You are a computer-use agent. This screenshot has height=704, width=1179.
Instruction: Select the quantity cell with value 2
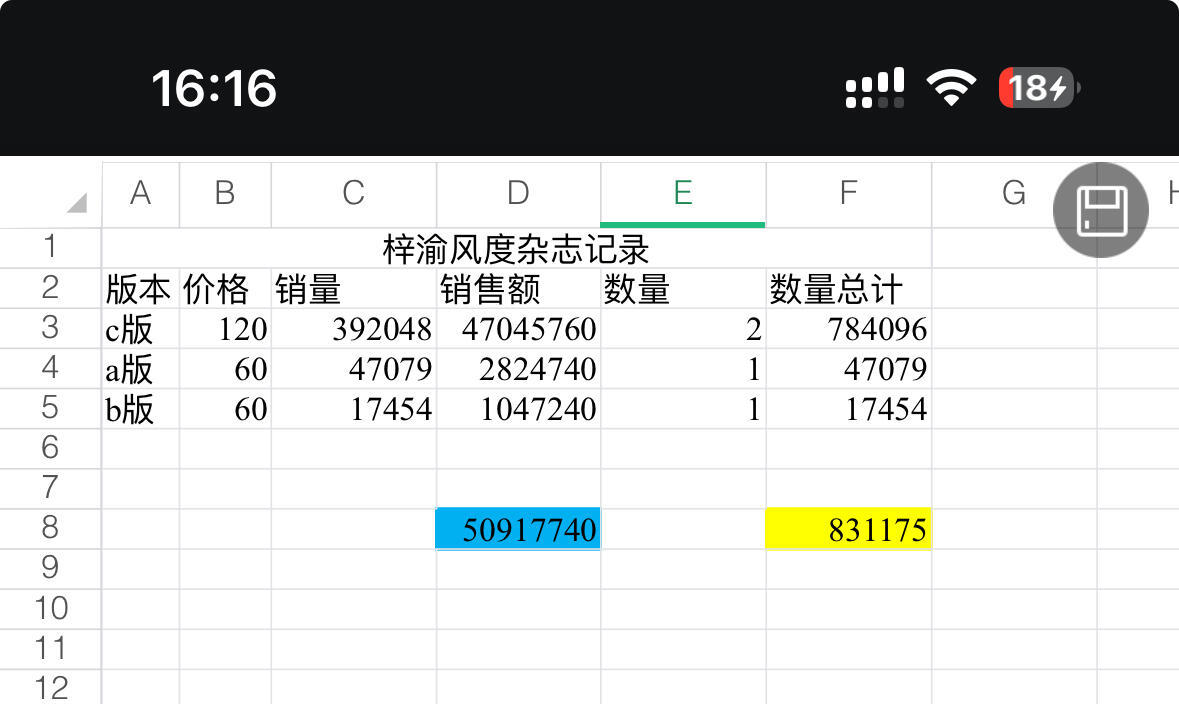(683, 328)
